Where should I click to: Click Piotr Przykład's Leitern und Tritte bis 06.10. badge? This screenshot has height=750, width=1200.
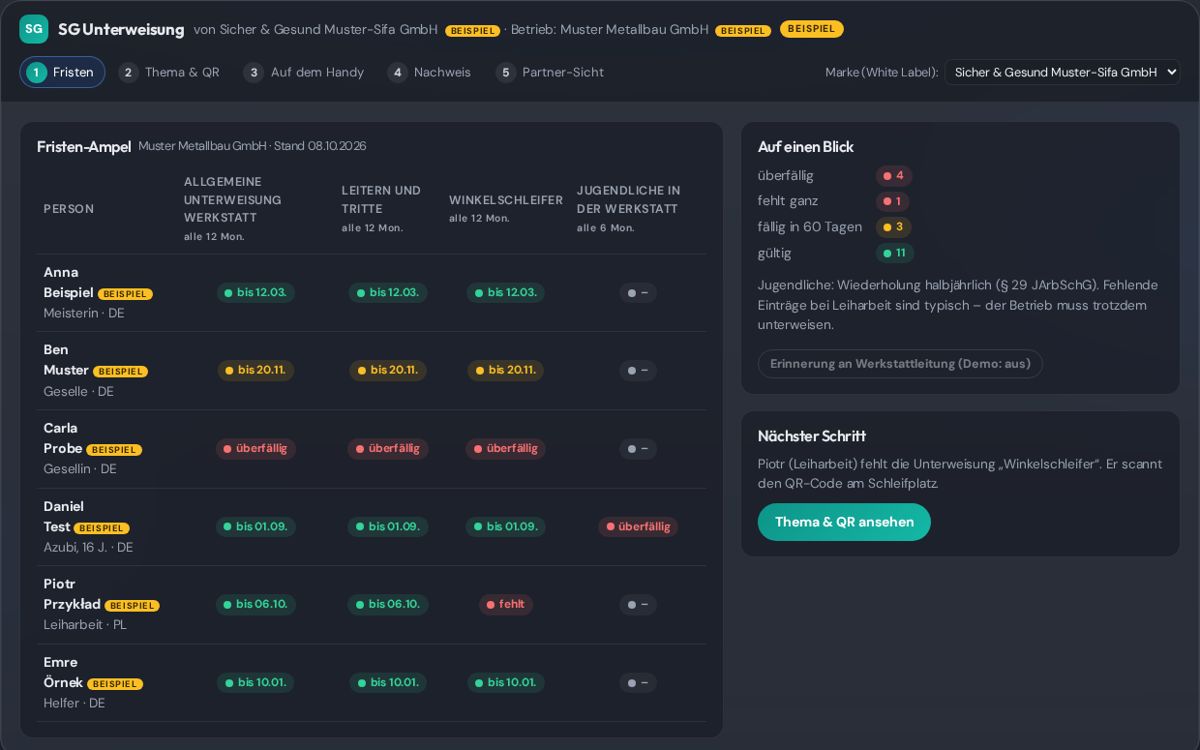(388, 604)
